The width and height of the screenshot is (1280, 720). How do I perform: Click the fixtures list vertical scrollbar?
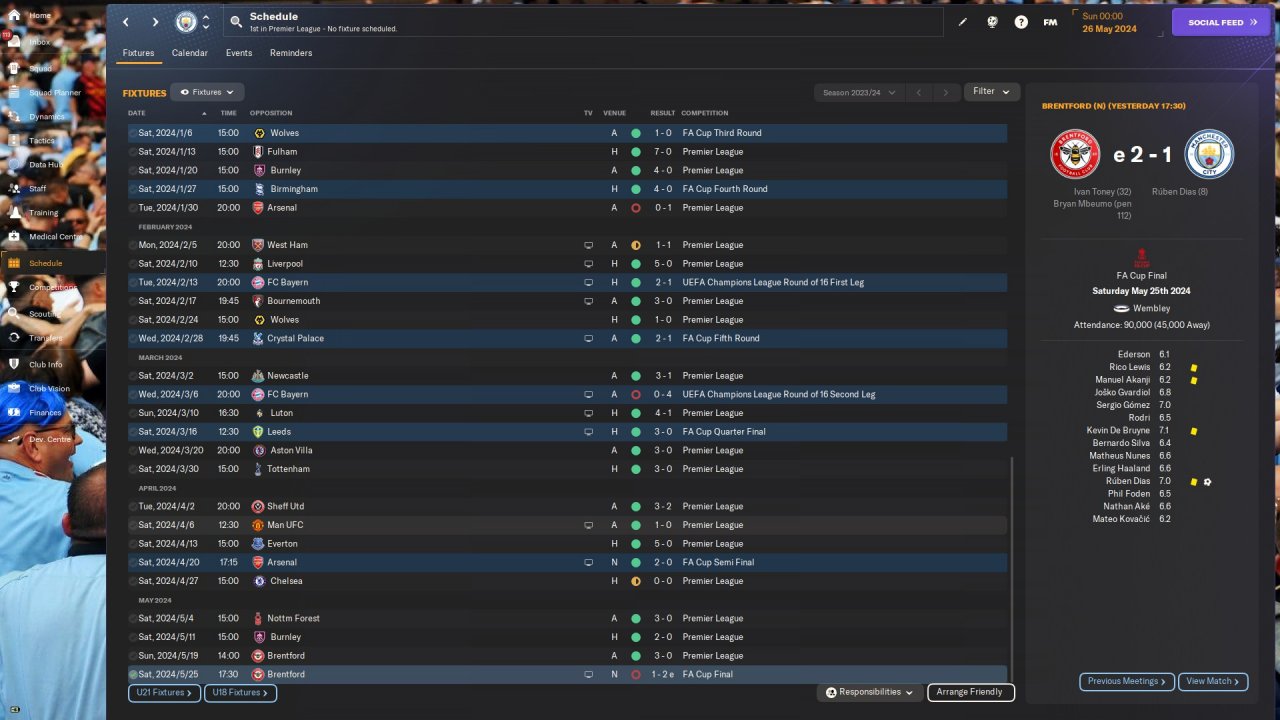coord(1012,568)
